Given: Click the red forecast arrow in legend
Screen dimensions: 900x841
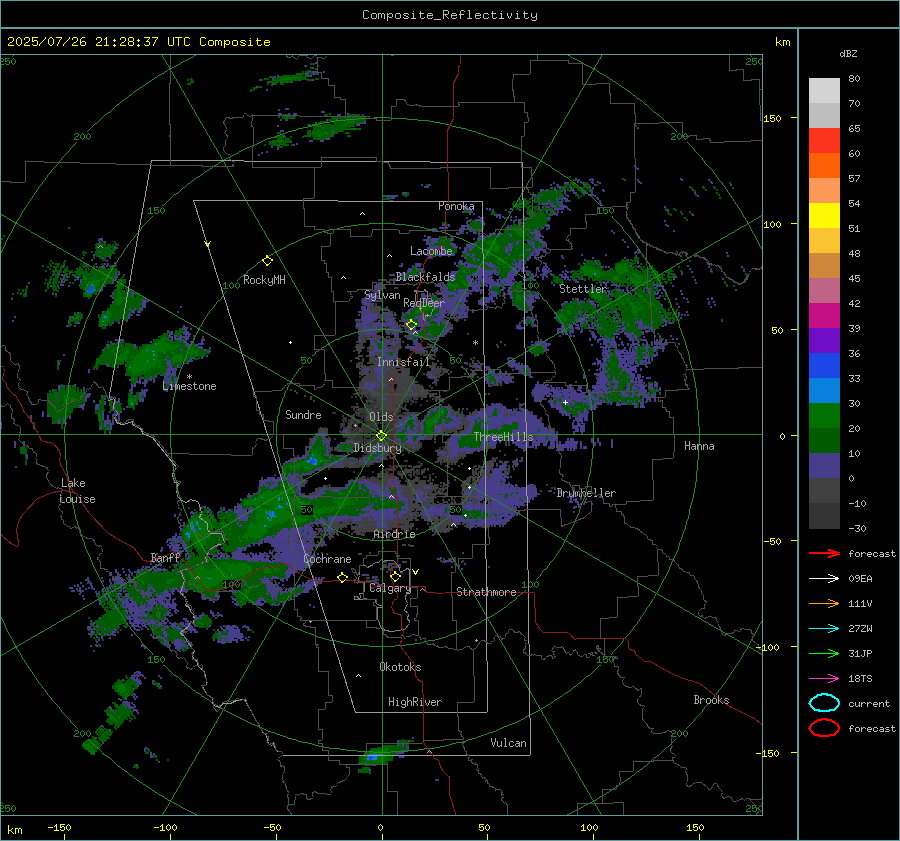Looking at the screenshot, I should [x=824, y=553].
